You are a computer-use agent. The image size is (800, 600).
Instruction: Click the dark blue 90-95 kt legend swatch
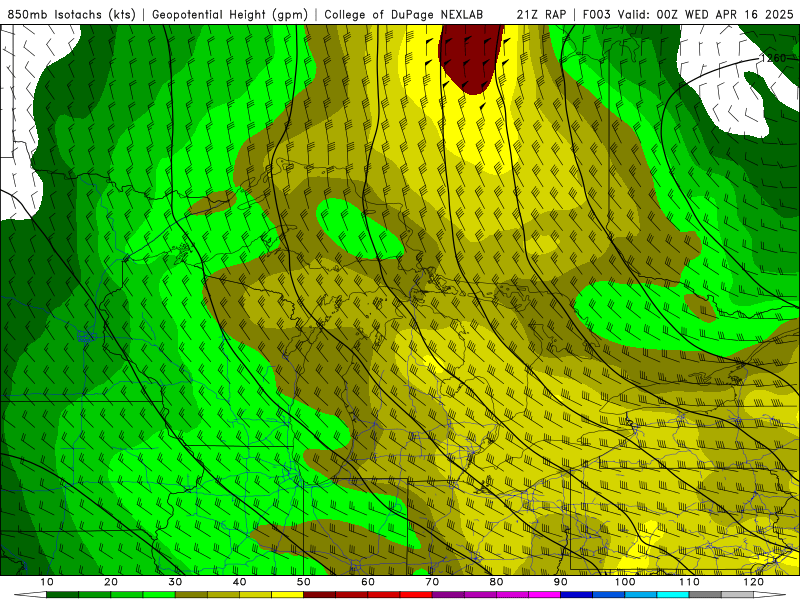point(577,595)
